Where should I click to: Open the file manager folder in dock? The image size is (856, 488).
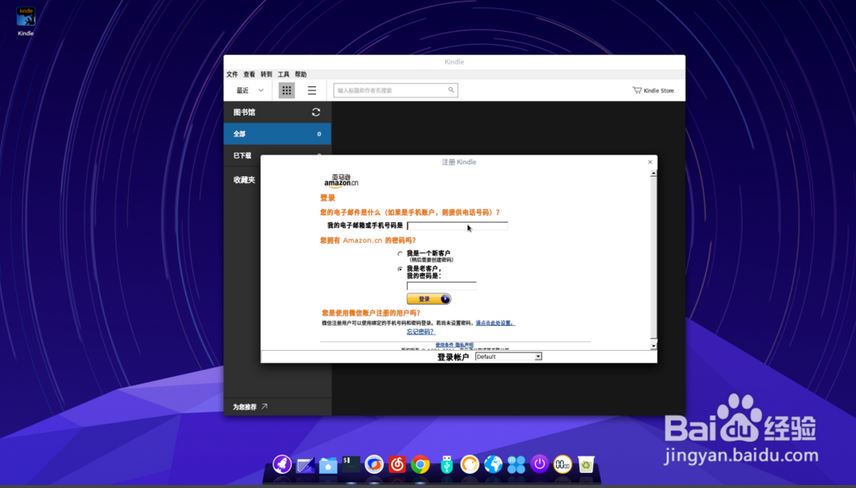coord(328,465)
